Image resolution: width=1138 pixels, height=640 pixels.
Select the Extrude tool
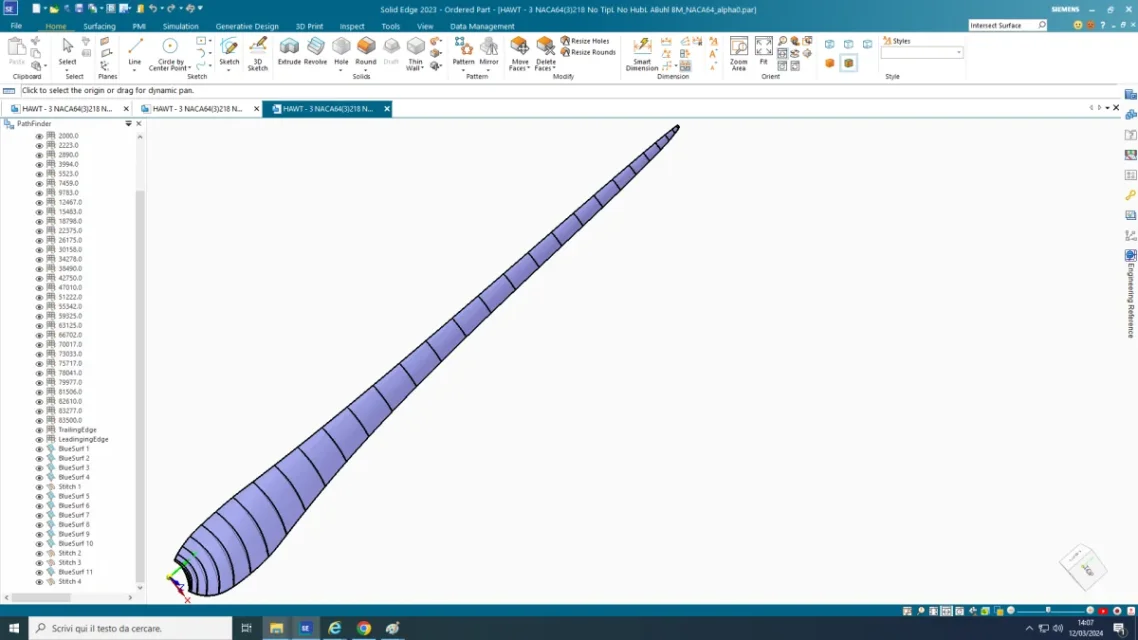289,50
